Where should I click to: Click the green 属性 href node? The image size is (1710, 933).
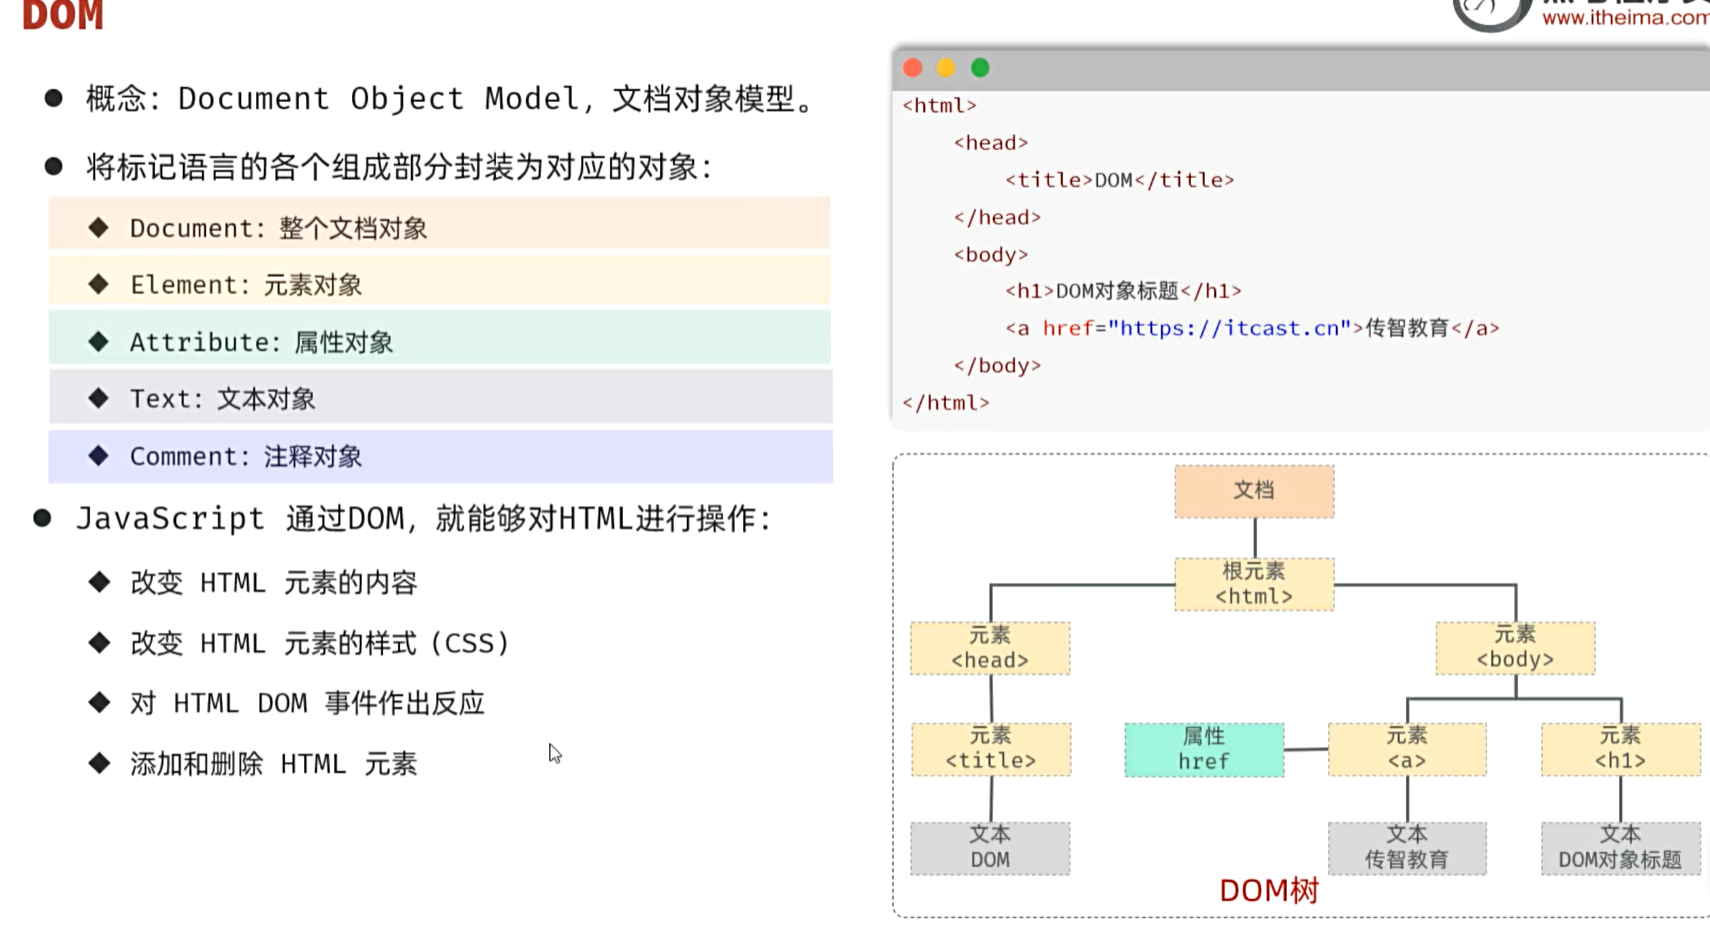(1204, 750)
